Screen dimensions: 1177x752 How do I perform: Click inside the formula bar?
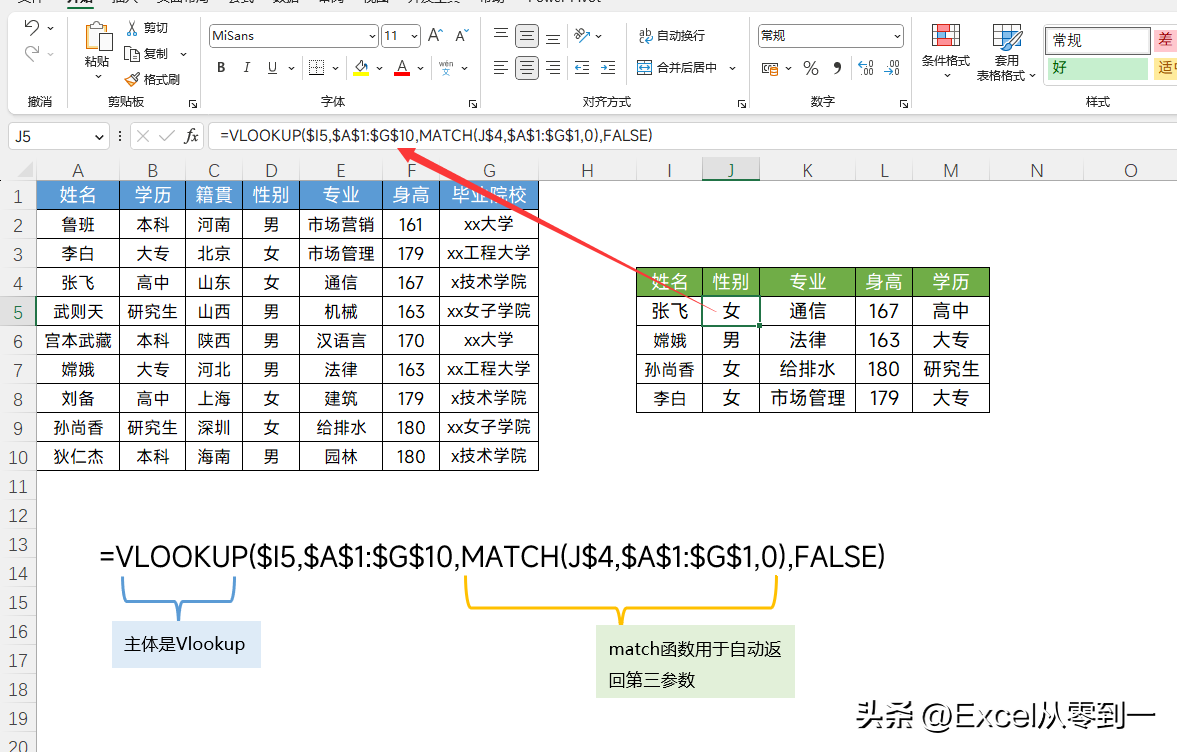692,136
